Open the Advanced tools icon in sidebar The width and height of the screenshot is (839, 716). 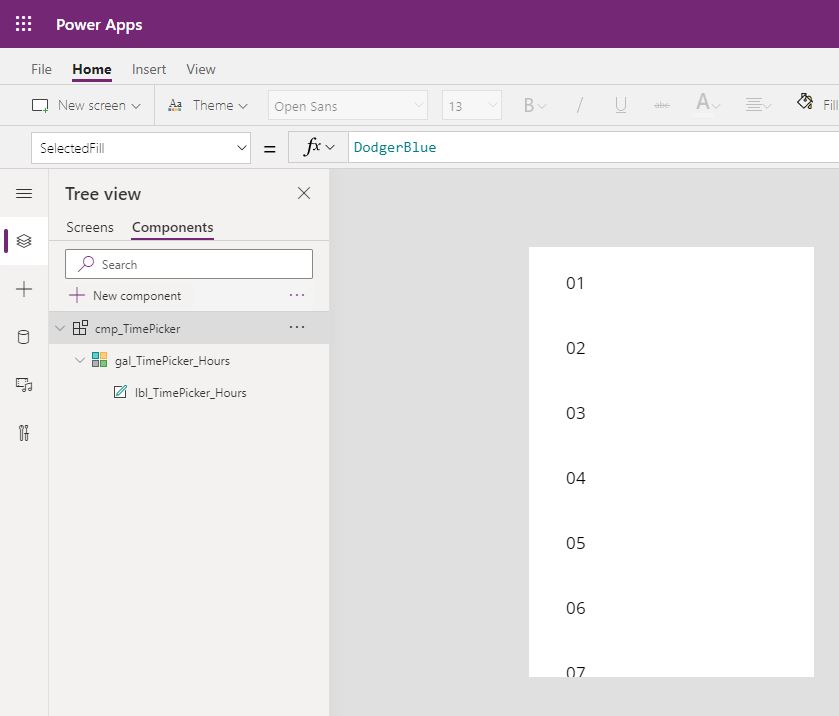tap(24, 432)
